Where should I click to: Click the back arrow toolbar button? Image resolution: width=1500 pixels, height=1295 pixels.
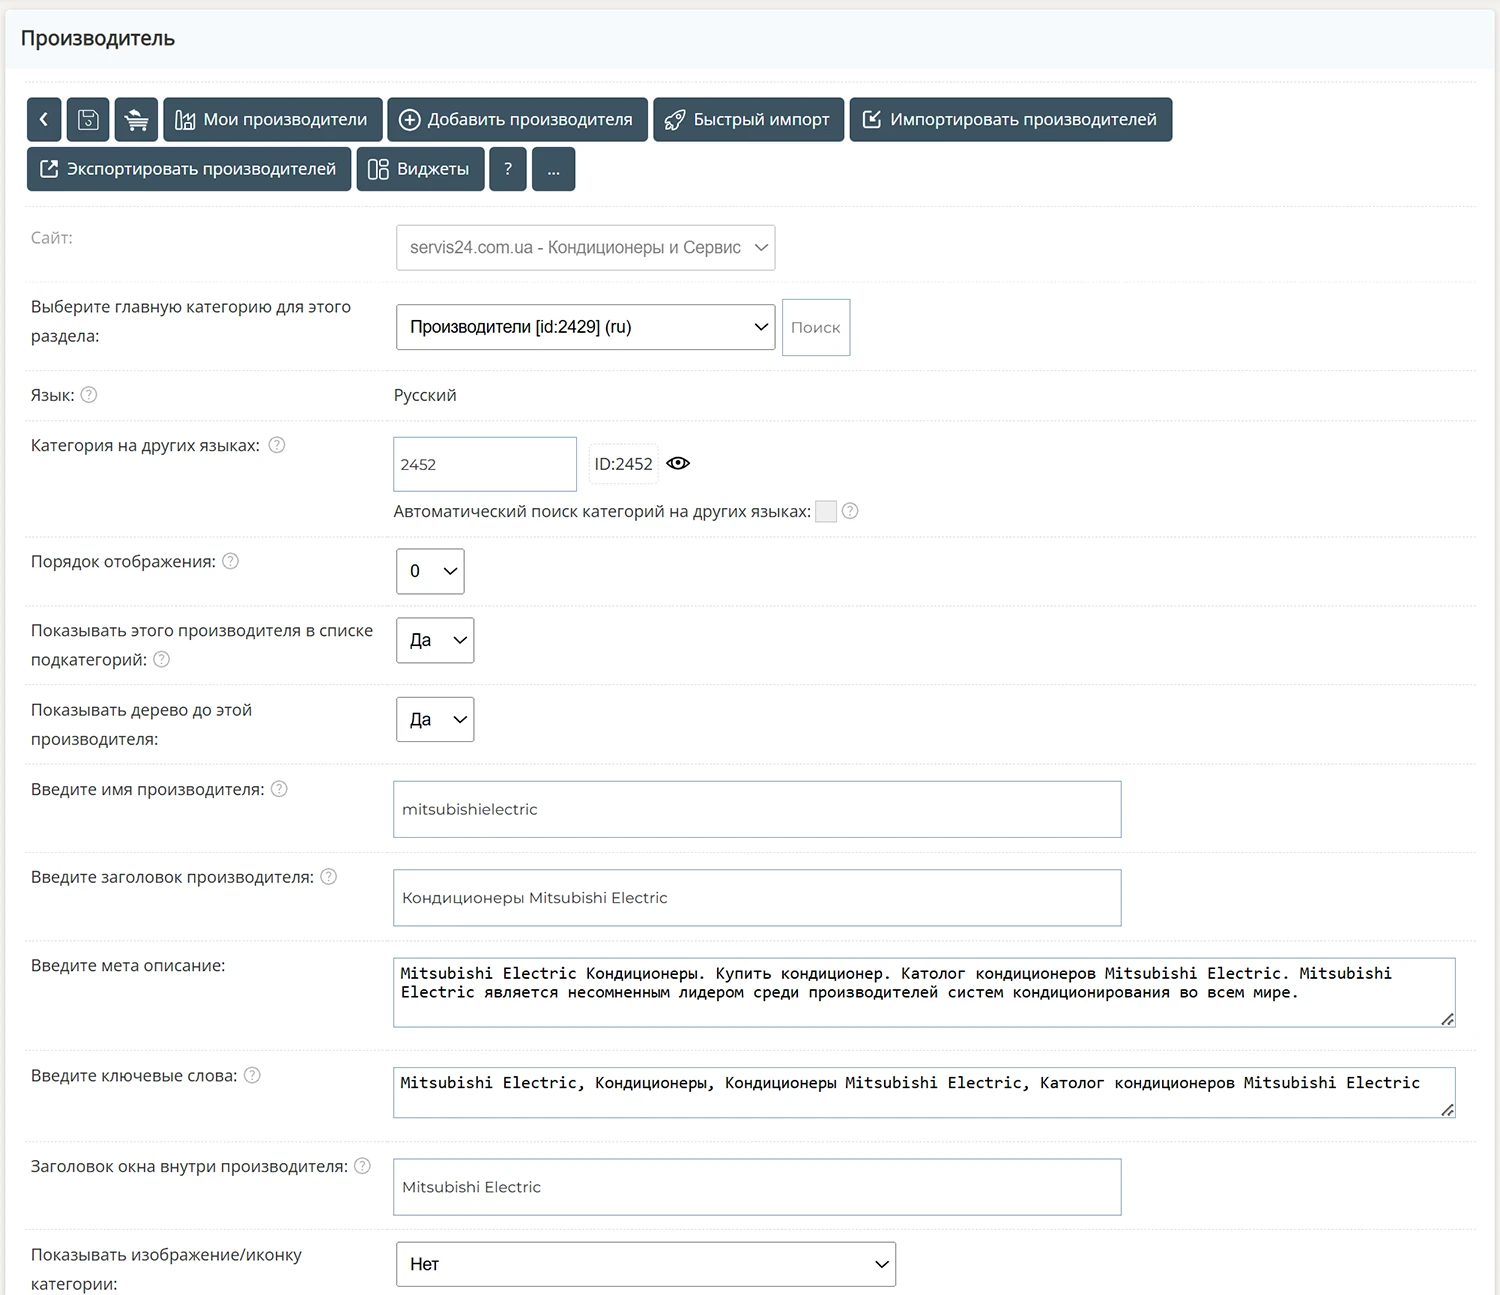44,119
